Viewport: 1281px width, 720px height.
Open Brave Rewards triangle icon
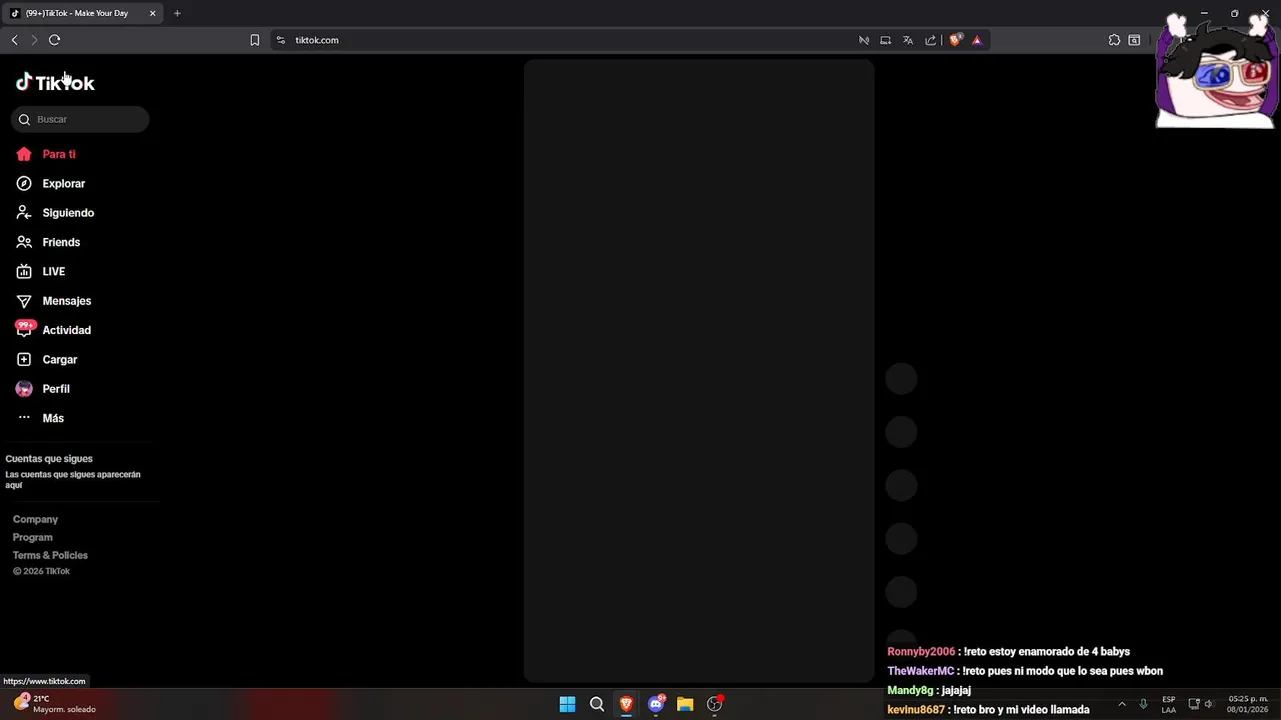(x=977, y=40)
